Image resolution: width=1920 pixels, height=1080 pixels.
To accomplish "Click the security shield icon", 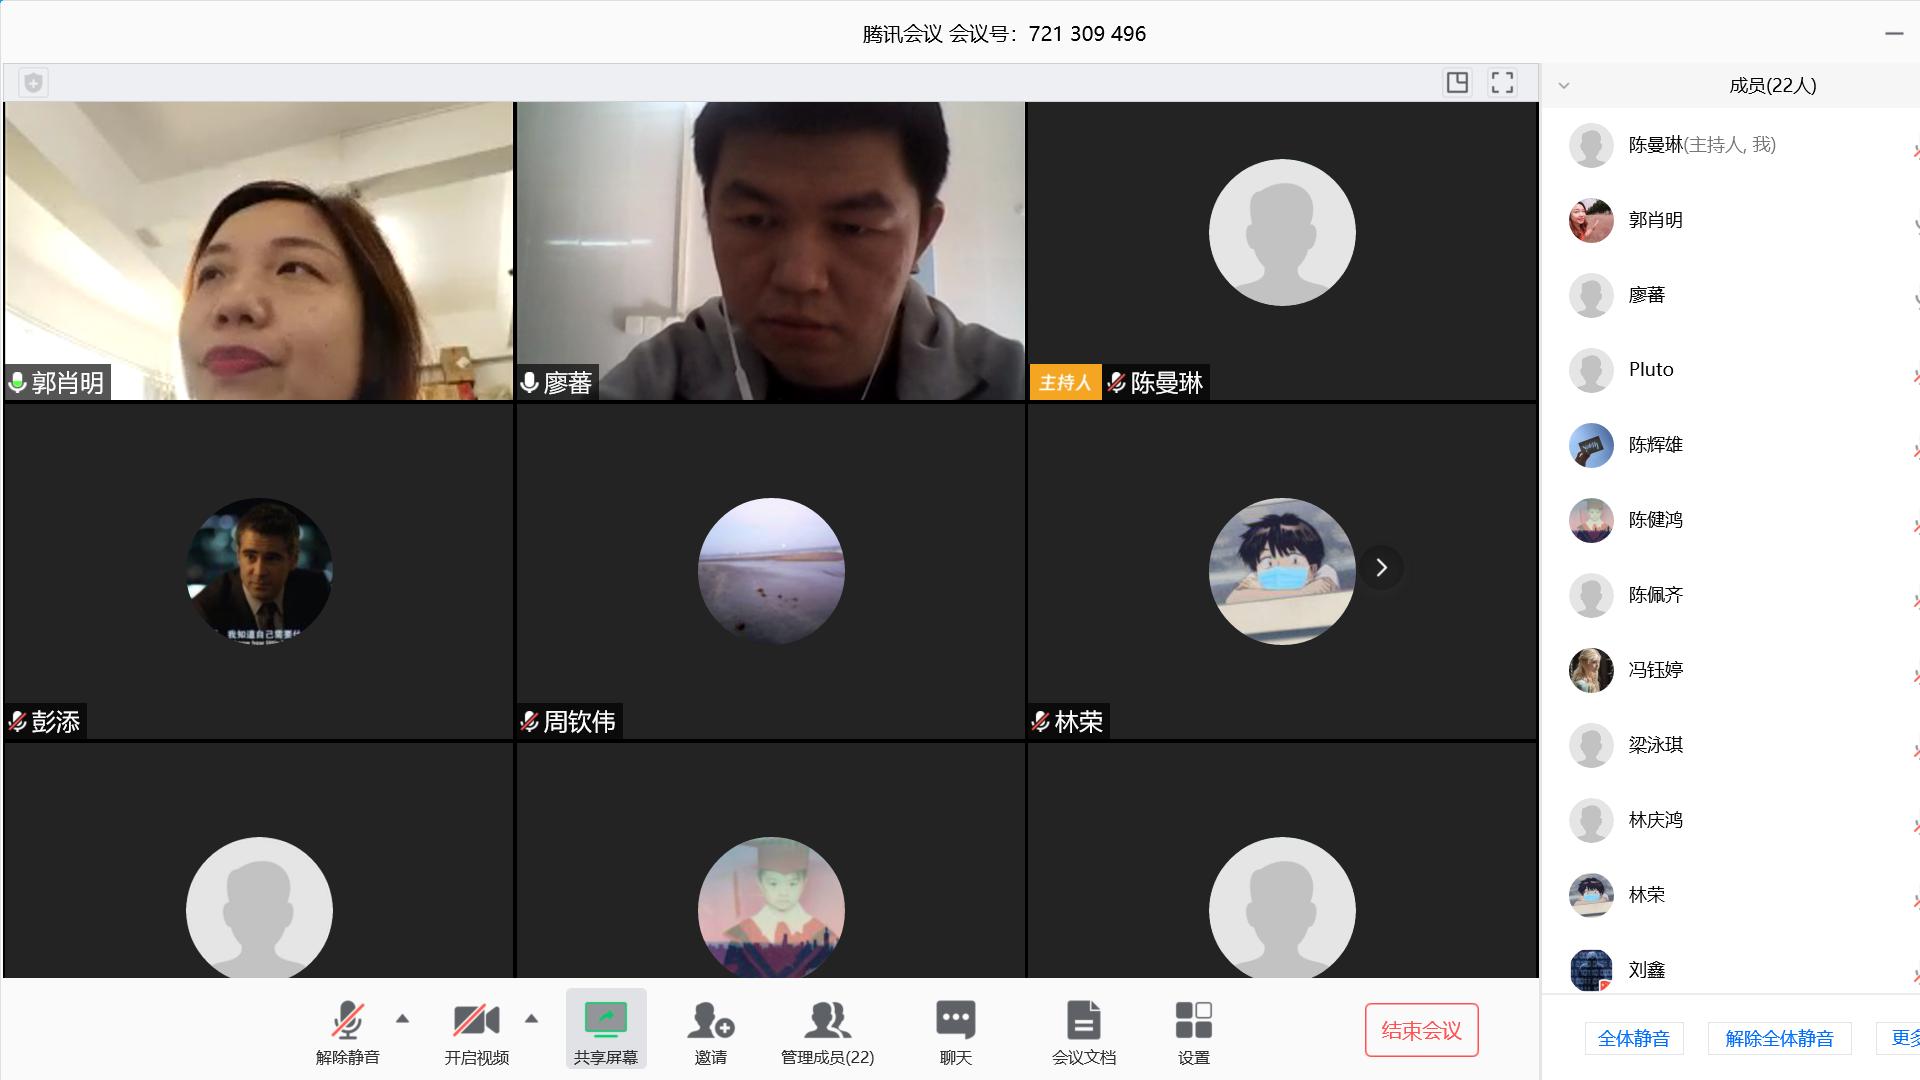I will [x=33, y=83].
